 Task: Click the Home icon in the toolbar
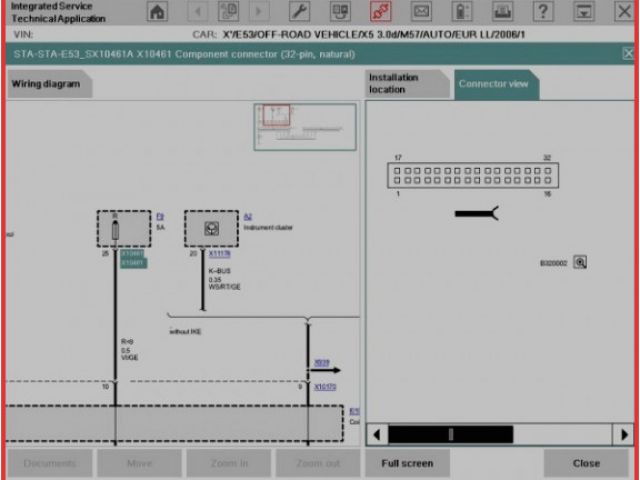[x=157, y=12]
